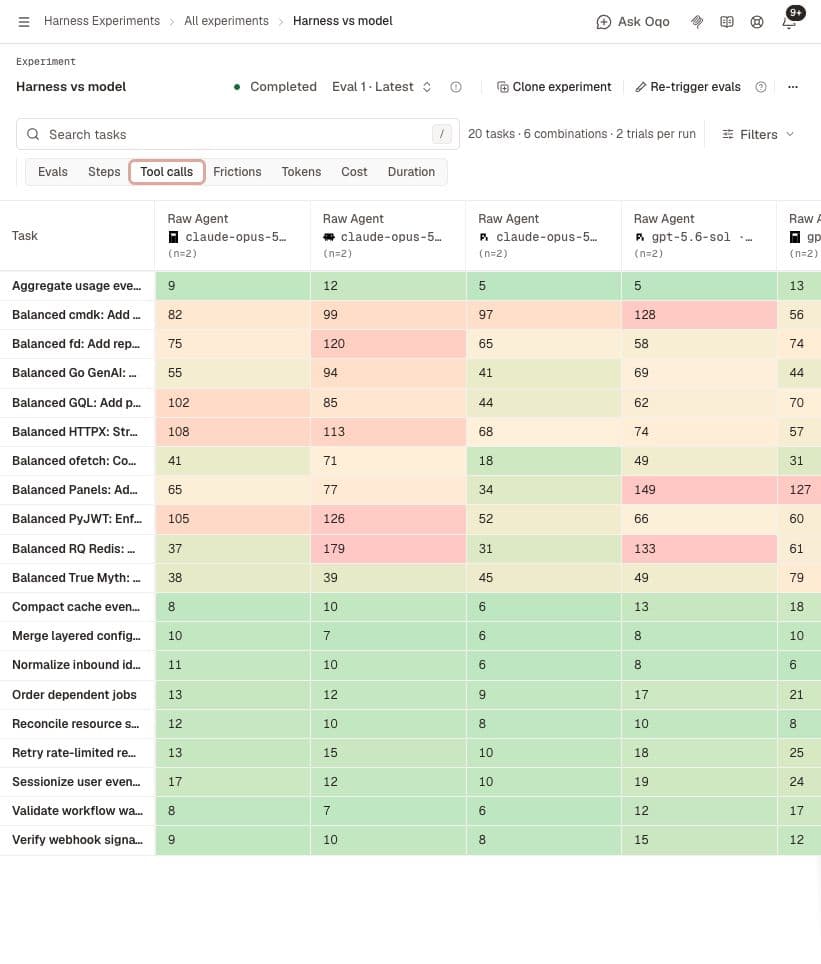Go to All experiments breadcrumb
Image resolution: width=821 pixels, height=964 pixels.
(226, 21)
